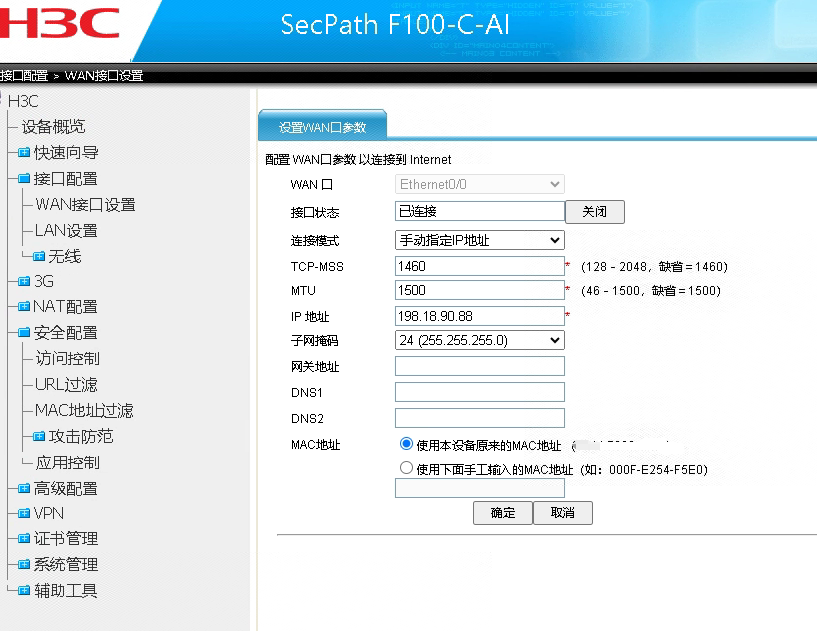This screenshot has height=631, width=817.
Task: Select 使用本设备原来的MAC地址 radio button
Action: click(x=406, y=444)
